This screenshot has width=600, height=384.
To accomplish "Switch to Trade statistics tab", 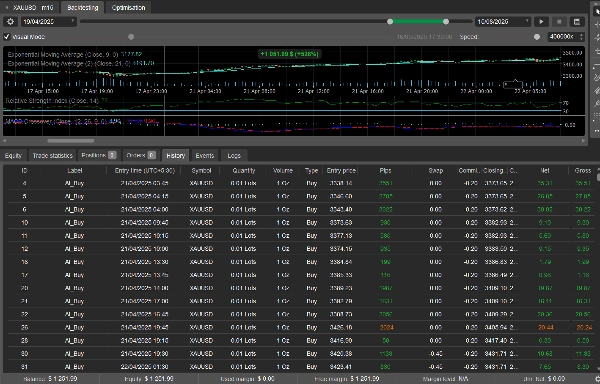I will 52,156.
